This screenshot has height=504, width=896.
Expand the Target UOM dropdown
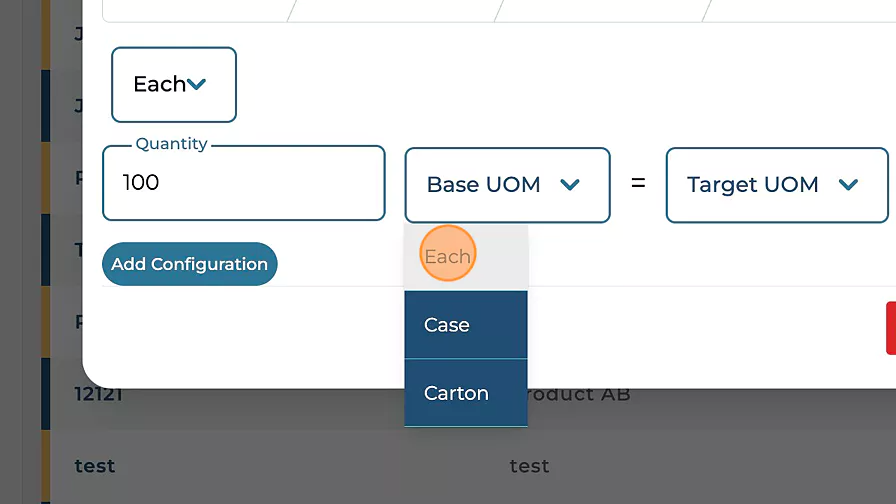776,185
